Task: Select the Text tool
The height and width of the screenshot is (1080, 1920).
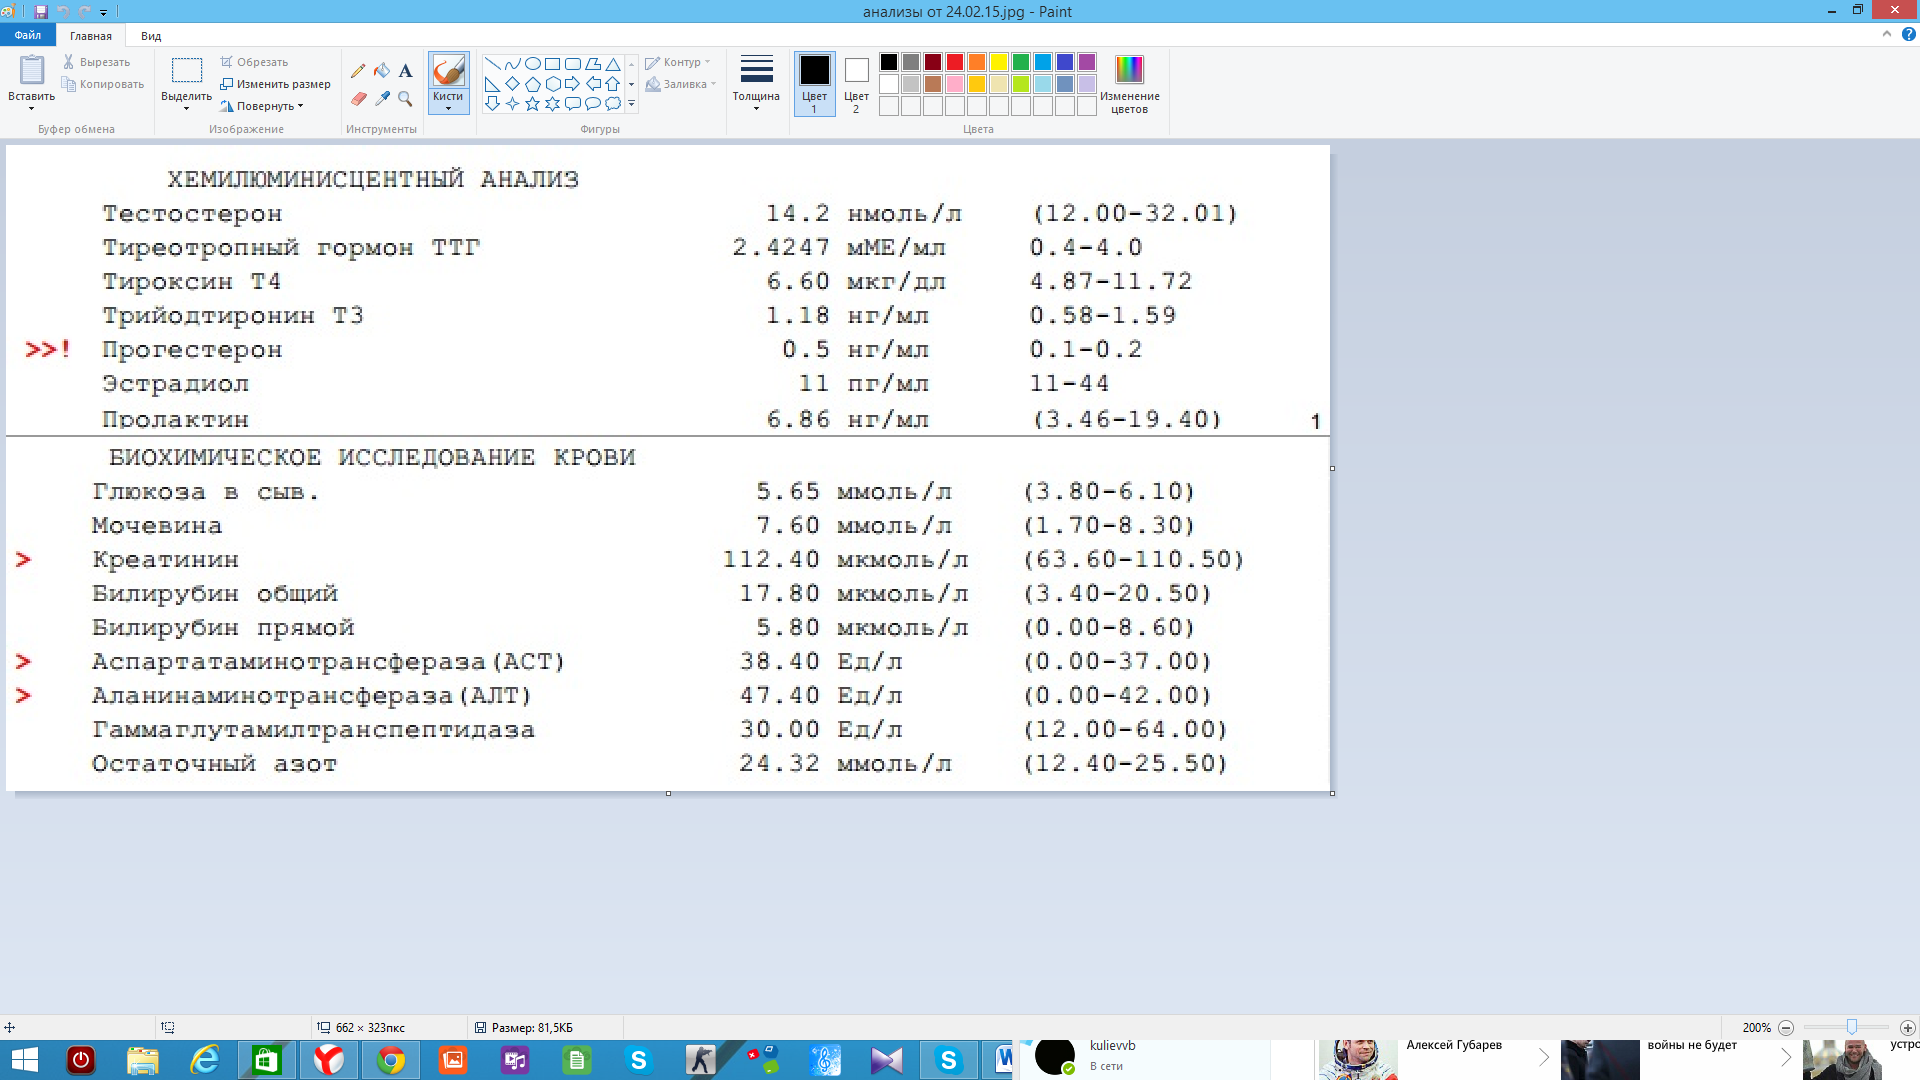Action: point(405,71)
